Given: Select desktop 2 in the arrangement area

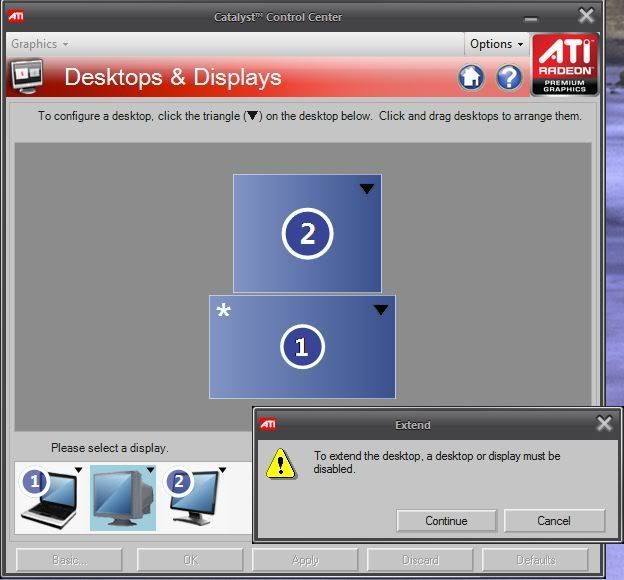Looking at the screenshot, I should [x=307, y=233].
